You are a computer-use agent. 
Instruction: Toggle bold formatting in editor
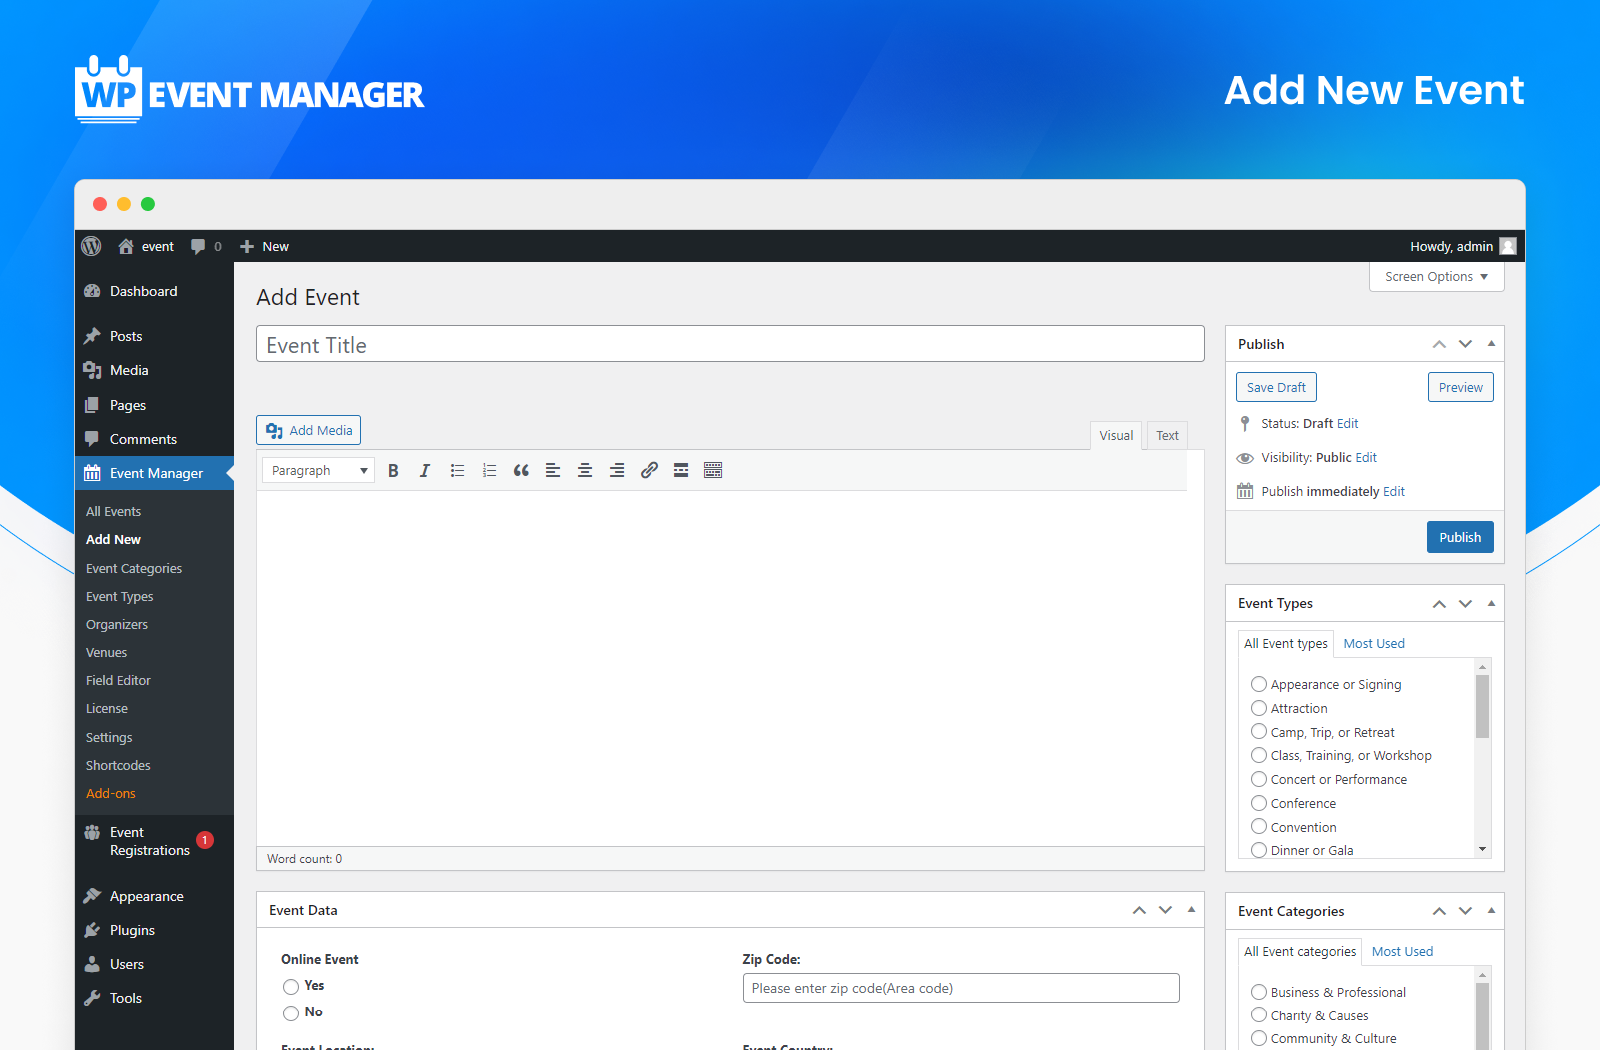coord(393,470)
